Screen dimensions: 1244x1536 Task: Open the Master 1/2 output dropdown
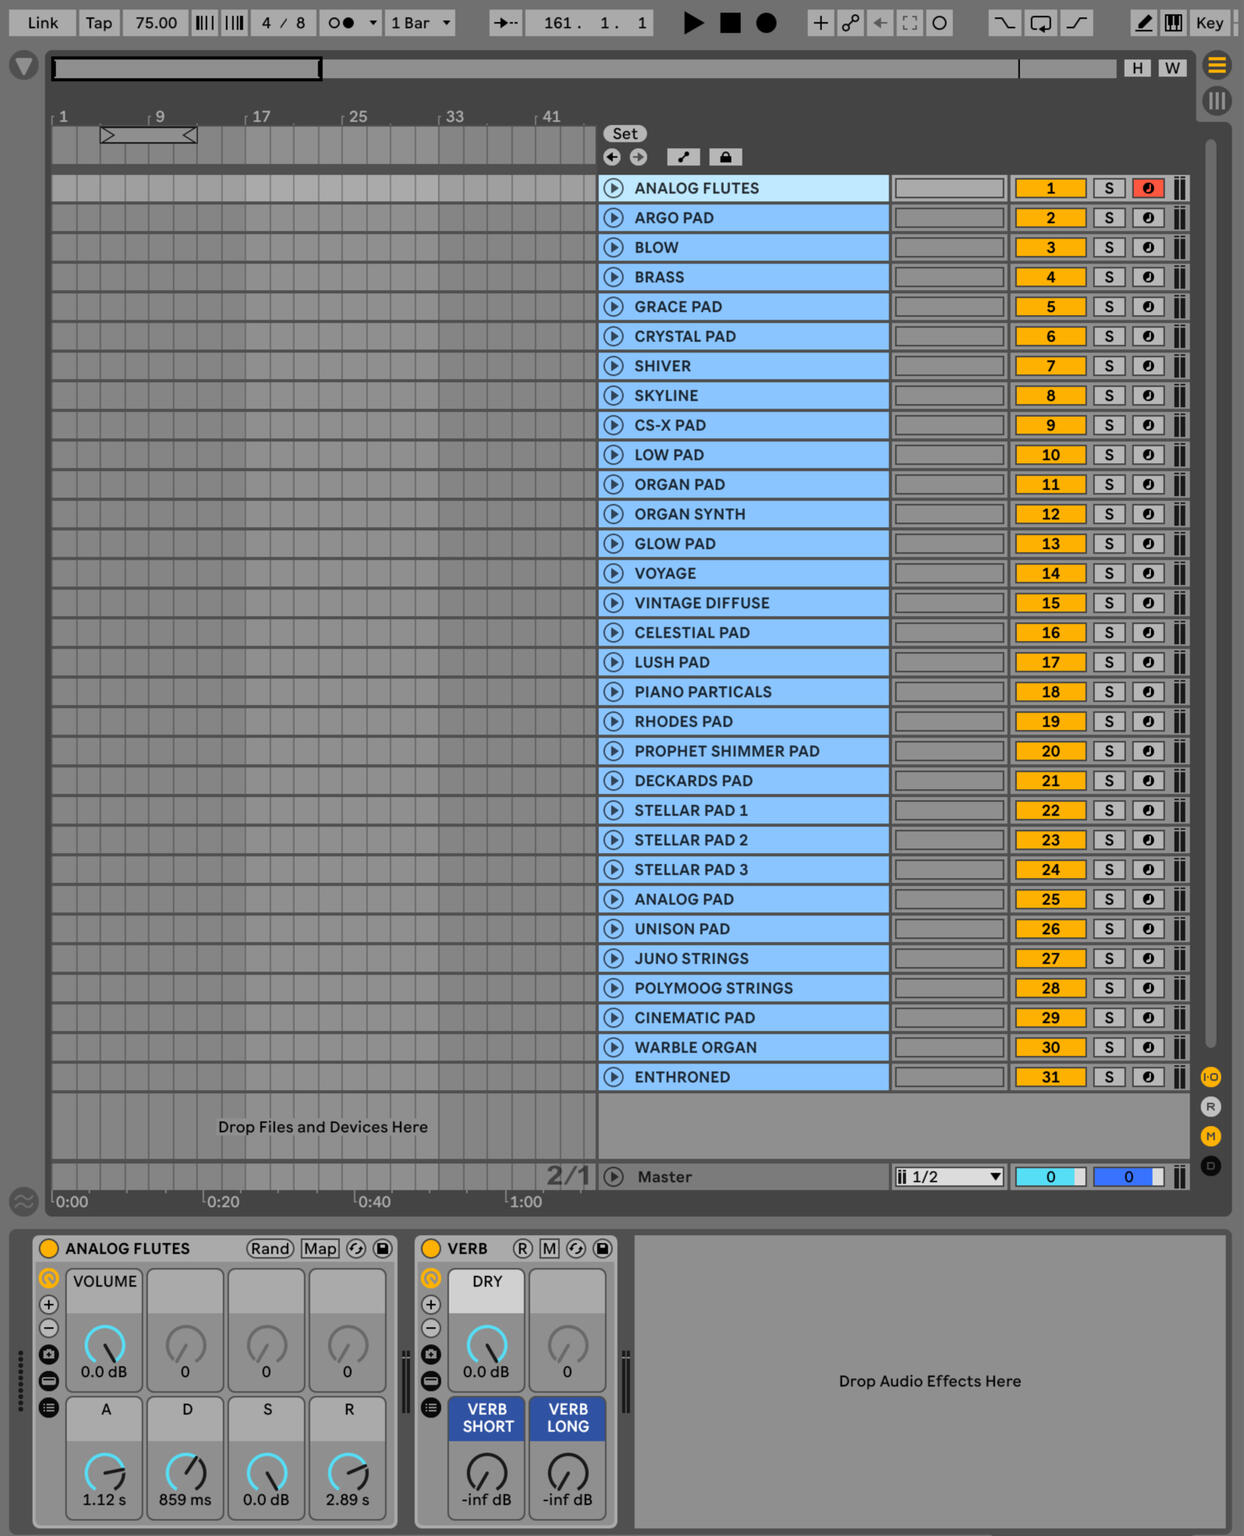(x=948, y=1177)
